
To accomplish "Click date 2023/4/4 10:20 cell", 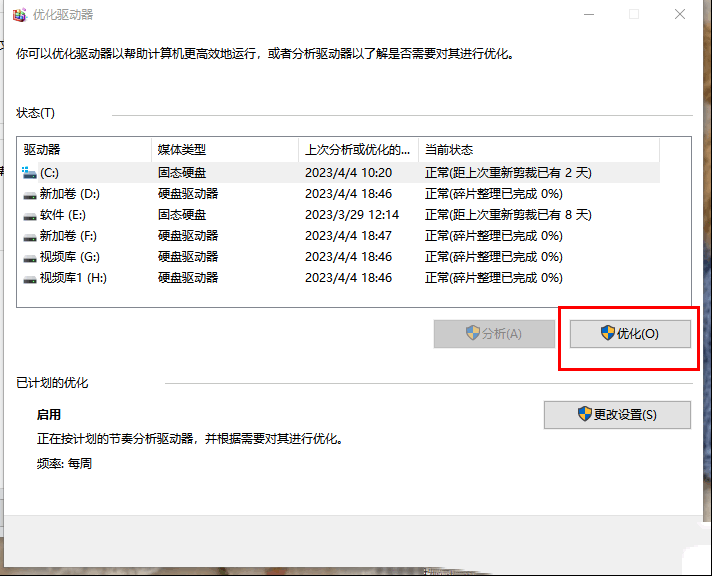I will 348,173.
